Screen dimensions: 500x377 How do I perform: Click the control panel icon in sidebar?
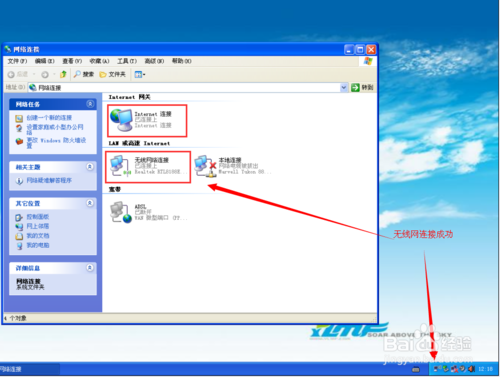(x=19, y=217)
